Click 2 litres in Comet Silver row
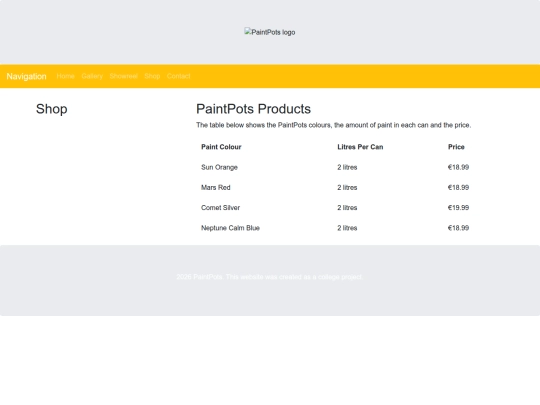 (347, 208)
